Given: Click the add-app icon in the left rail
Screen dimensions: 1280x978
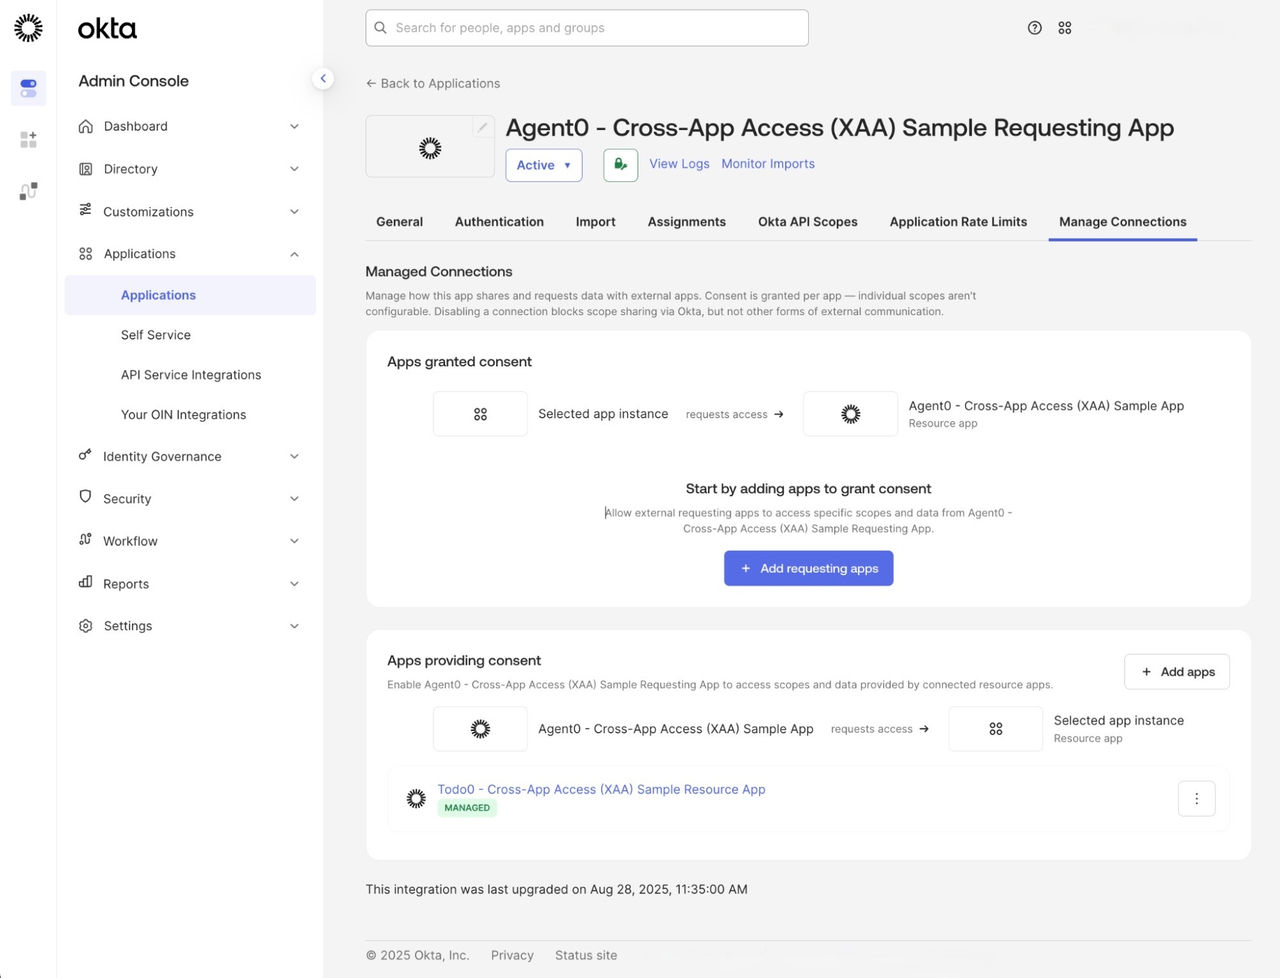Looking at the screenshot, I should [28, 139].
